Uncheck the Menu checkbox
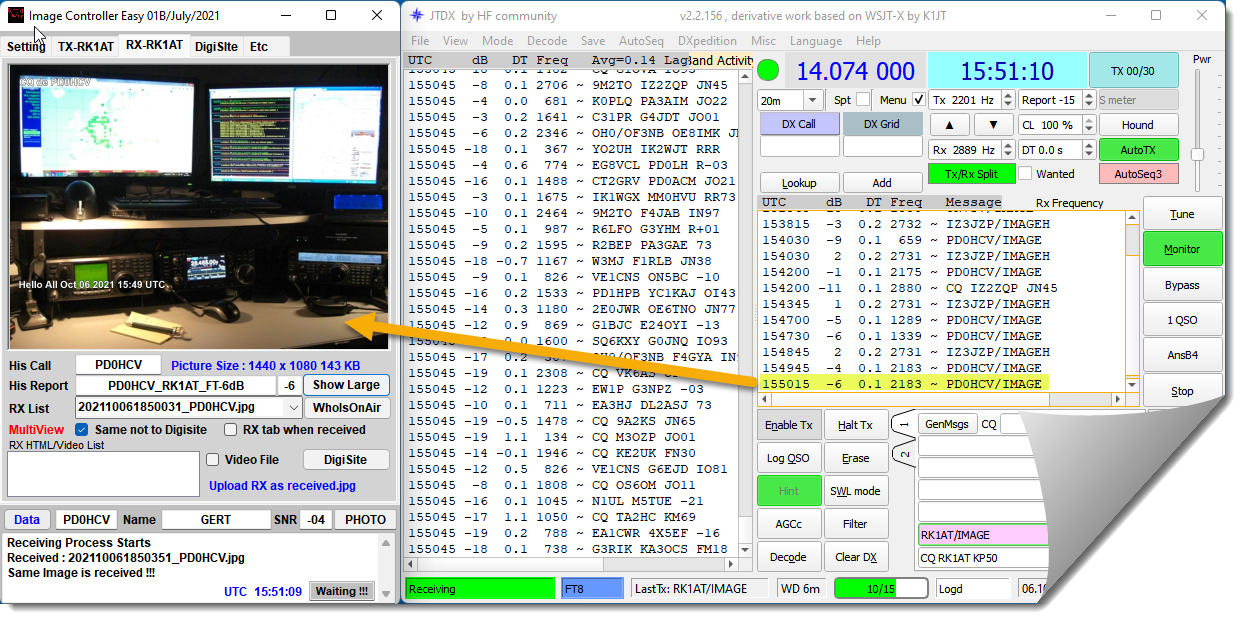This screenshot has width=1241, height=619. [919, 100]
